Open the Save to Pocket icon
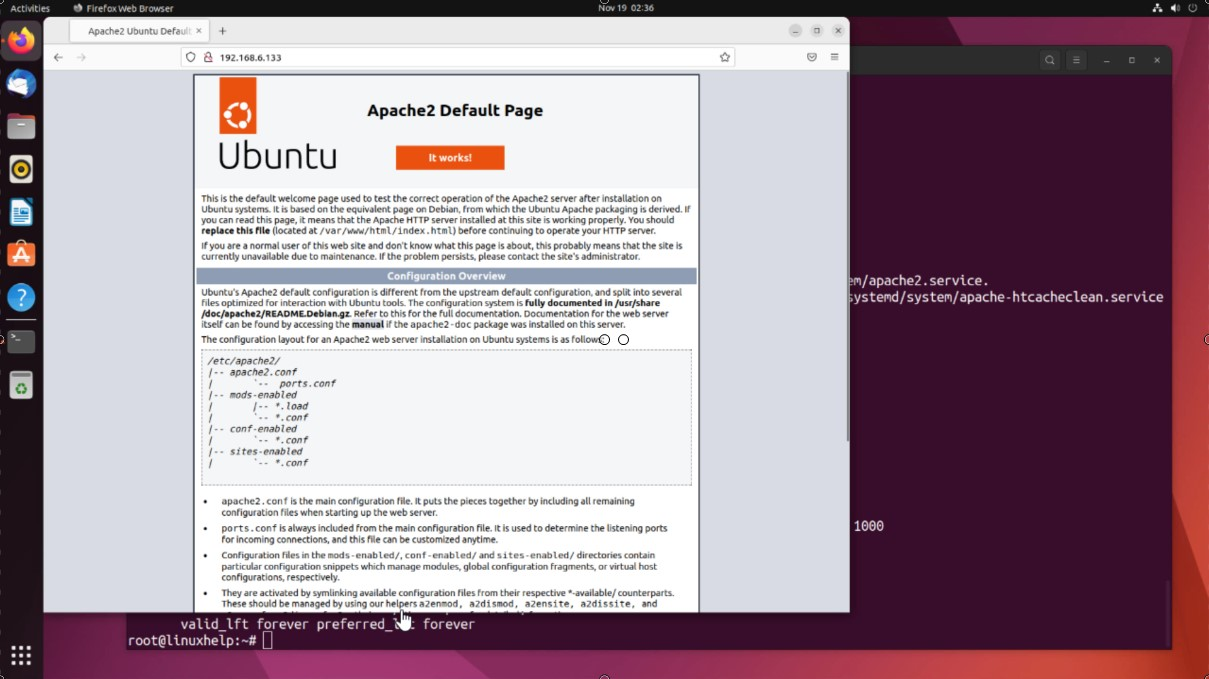The height and width of the screenshot is (679, 1209). (812, 57)
